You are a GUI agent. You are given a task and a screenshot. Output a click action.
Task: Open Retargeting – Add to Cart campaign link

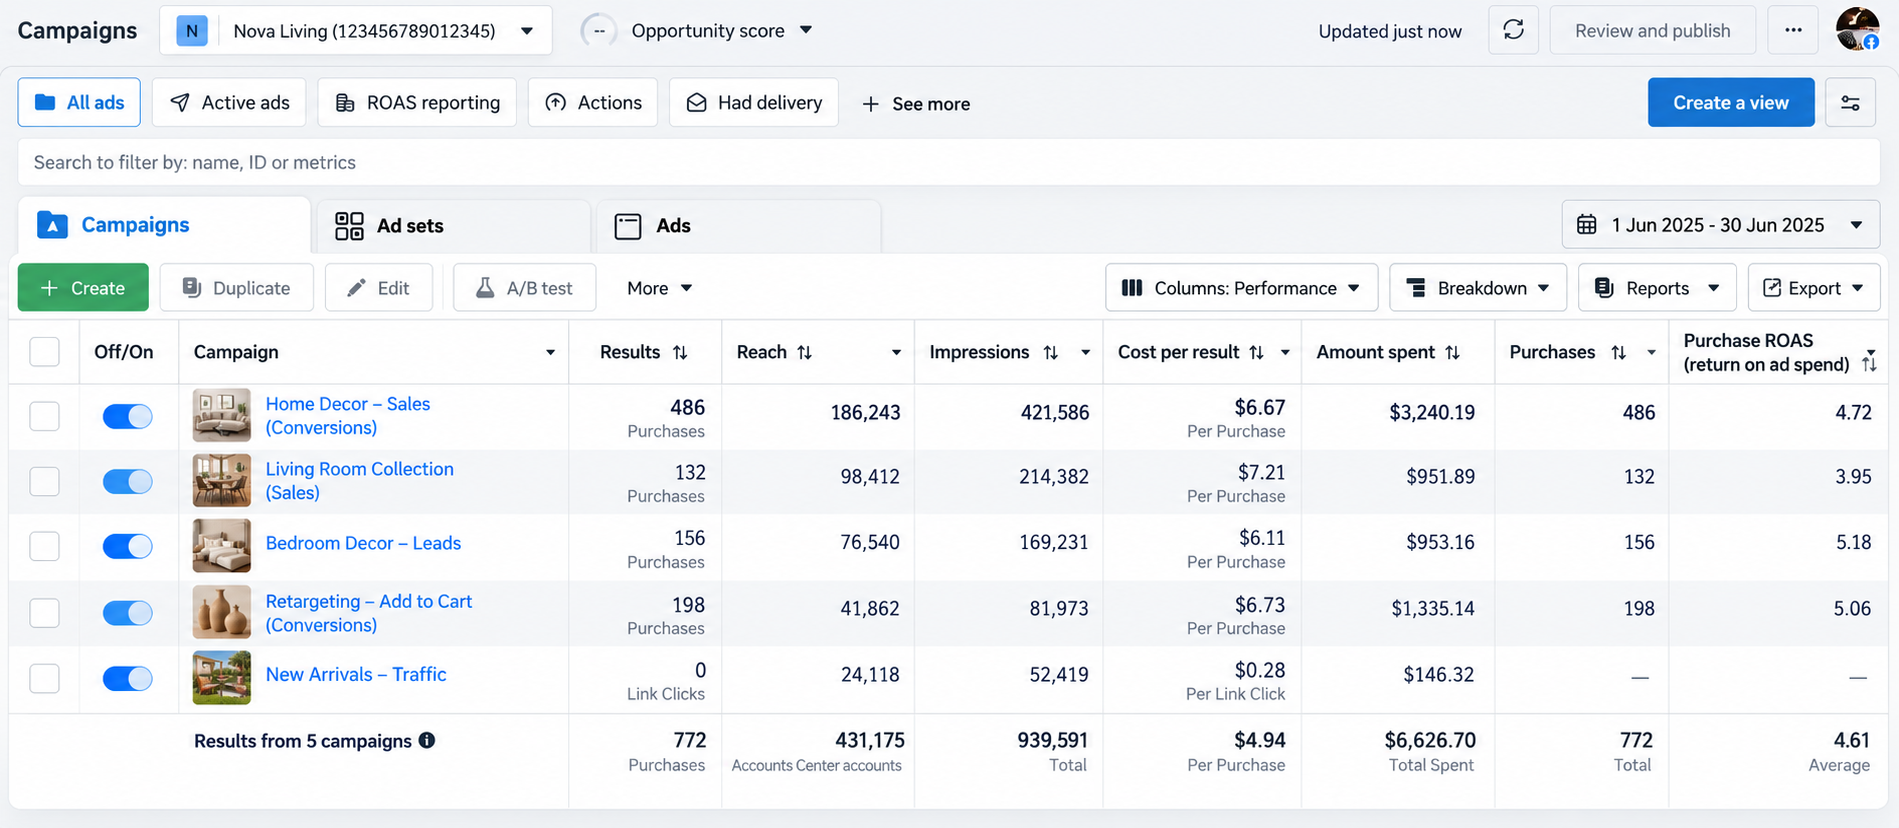tap(368, 613)
